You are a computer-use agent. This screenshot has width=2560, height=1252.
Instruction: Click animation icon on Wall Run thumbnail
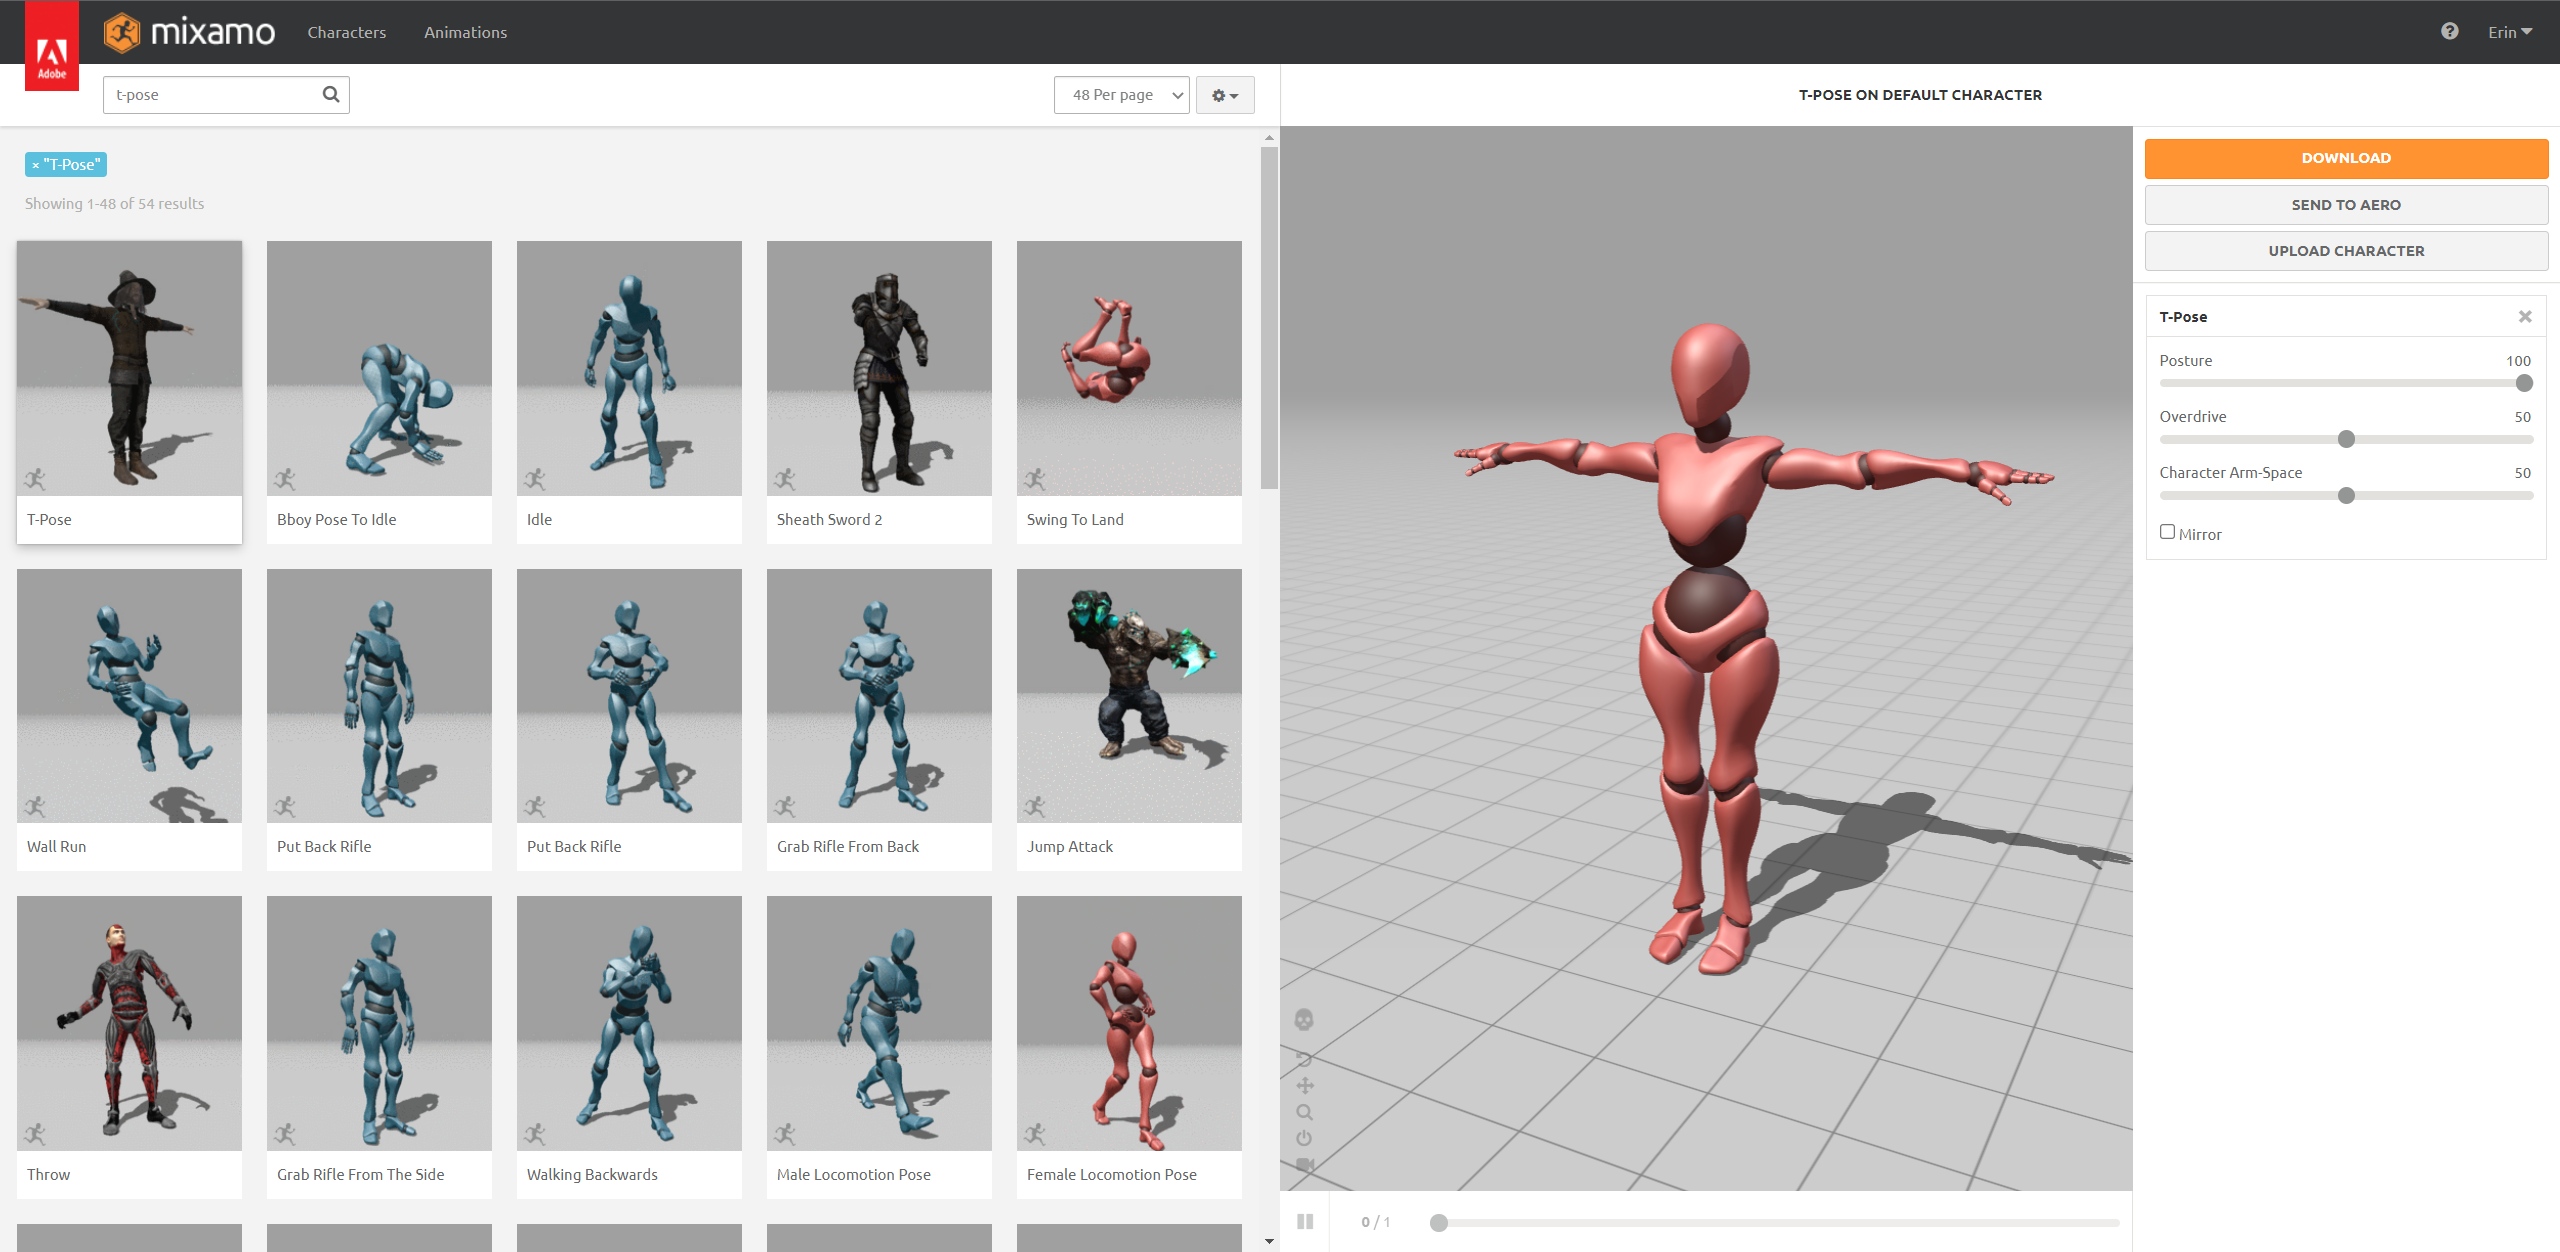click(x=36, y=806)
